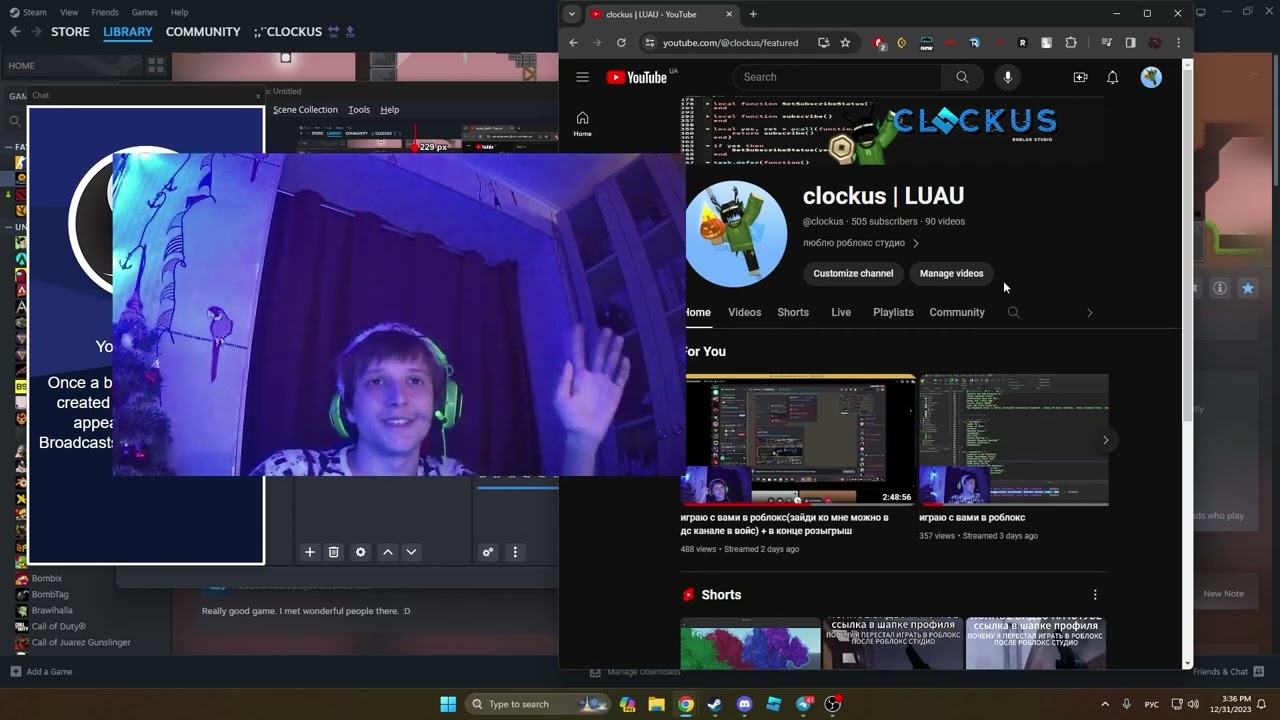Open File Explorer from the taskbar
The width and height of the screenshot is (1280, 720).
click(x=655, y=704)
